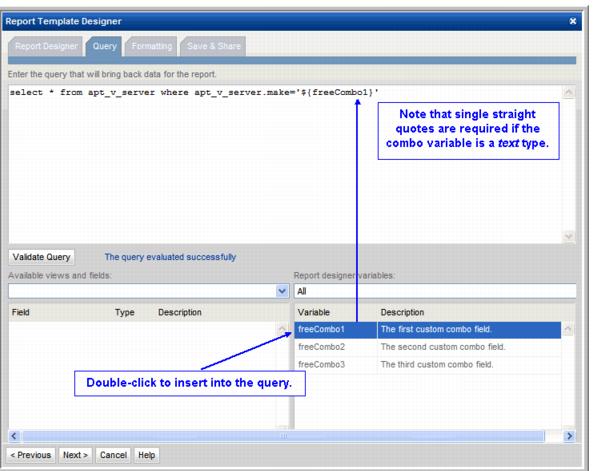Click the horizontal scrollbar thumb
This screenshot has width=597, height=471.
[283, 436]
